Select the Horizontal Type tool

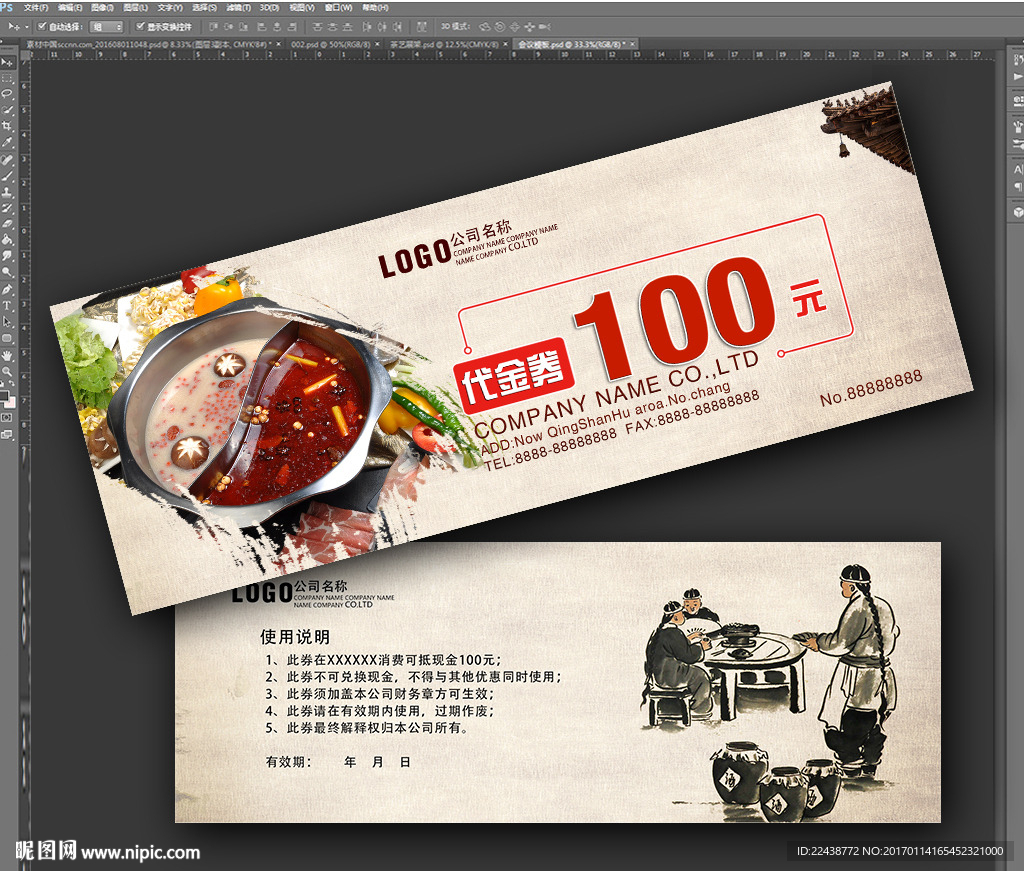click(7, 305)
